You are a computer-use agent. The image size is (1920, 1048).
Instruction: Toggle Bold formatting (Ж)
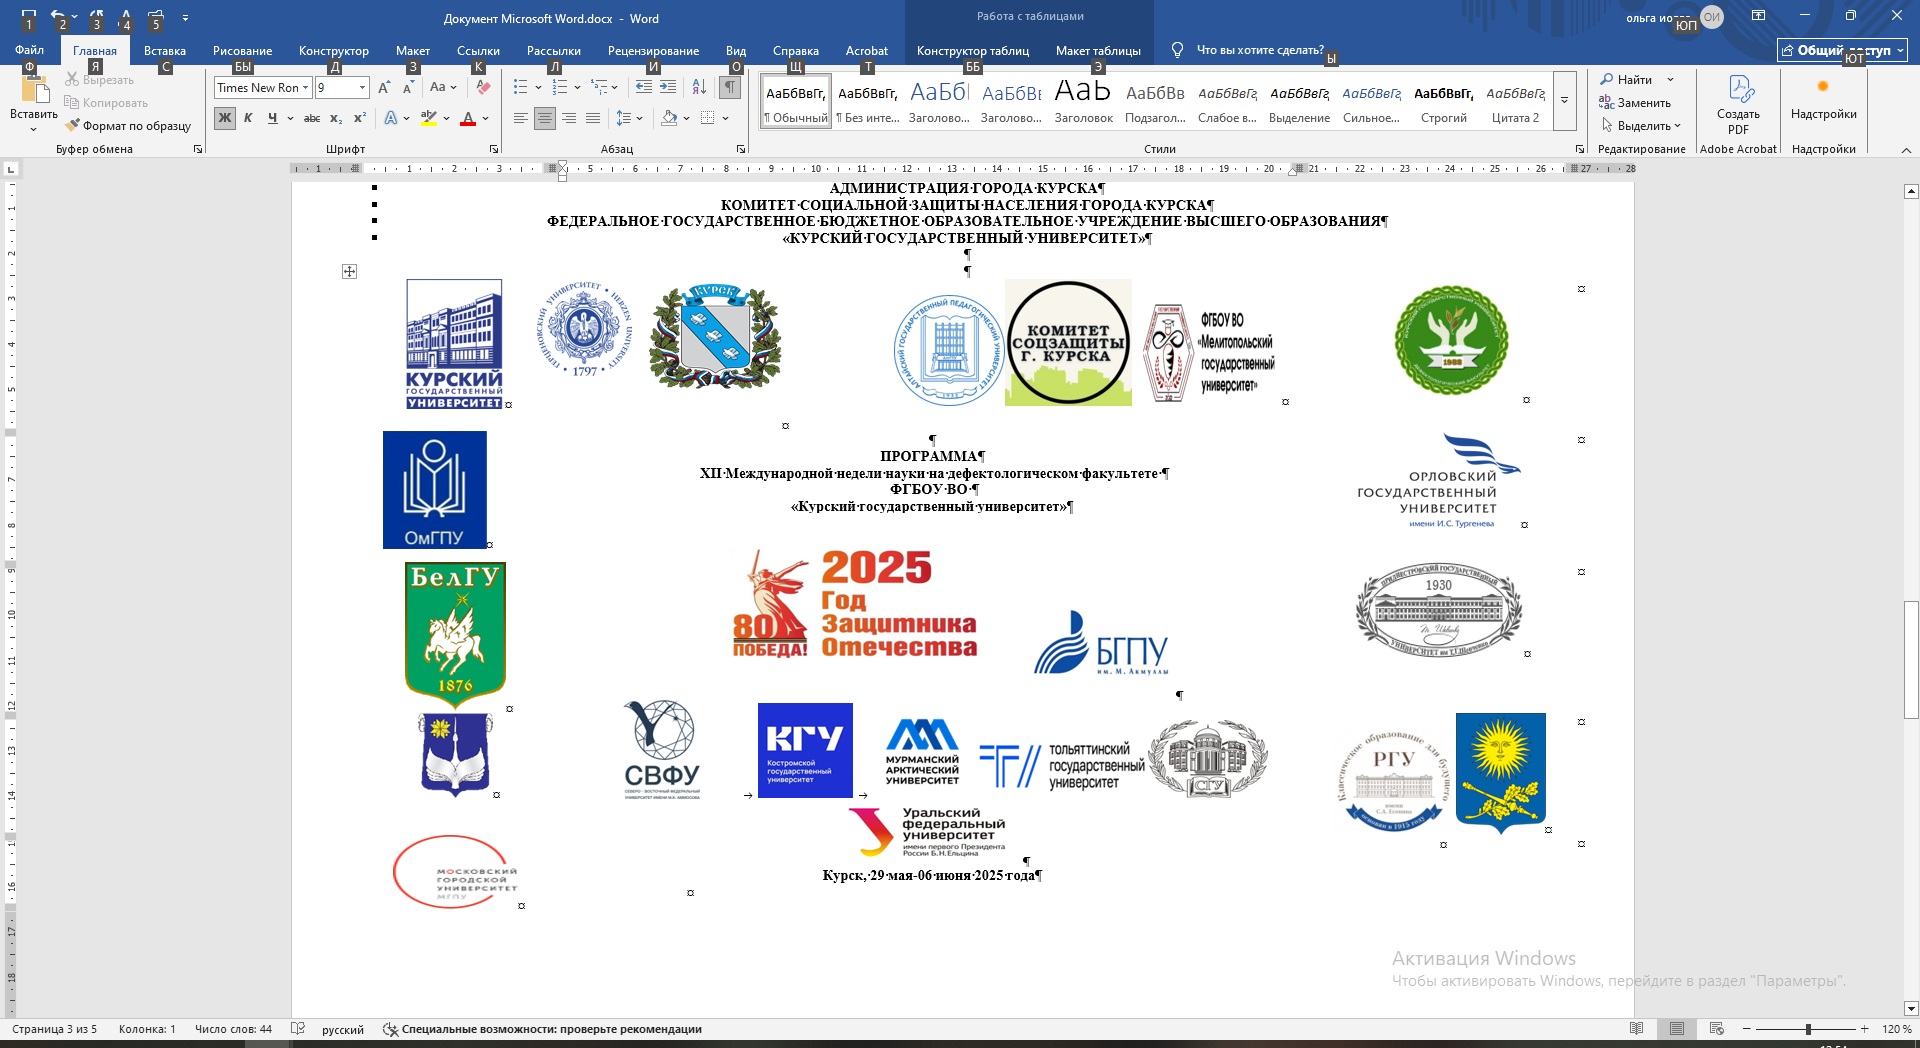click(x=224, y=118)
